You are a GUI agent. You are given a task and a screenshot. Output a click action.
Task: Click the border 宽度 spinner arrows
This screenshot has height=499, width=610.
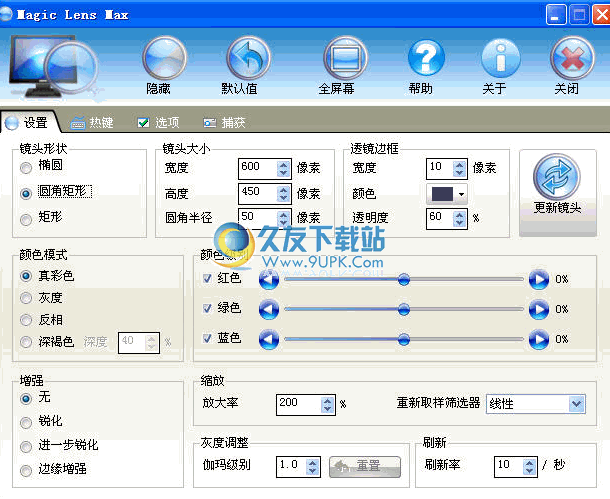point(459,169)
